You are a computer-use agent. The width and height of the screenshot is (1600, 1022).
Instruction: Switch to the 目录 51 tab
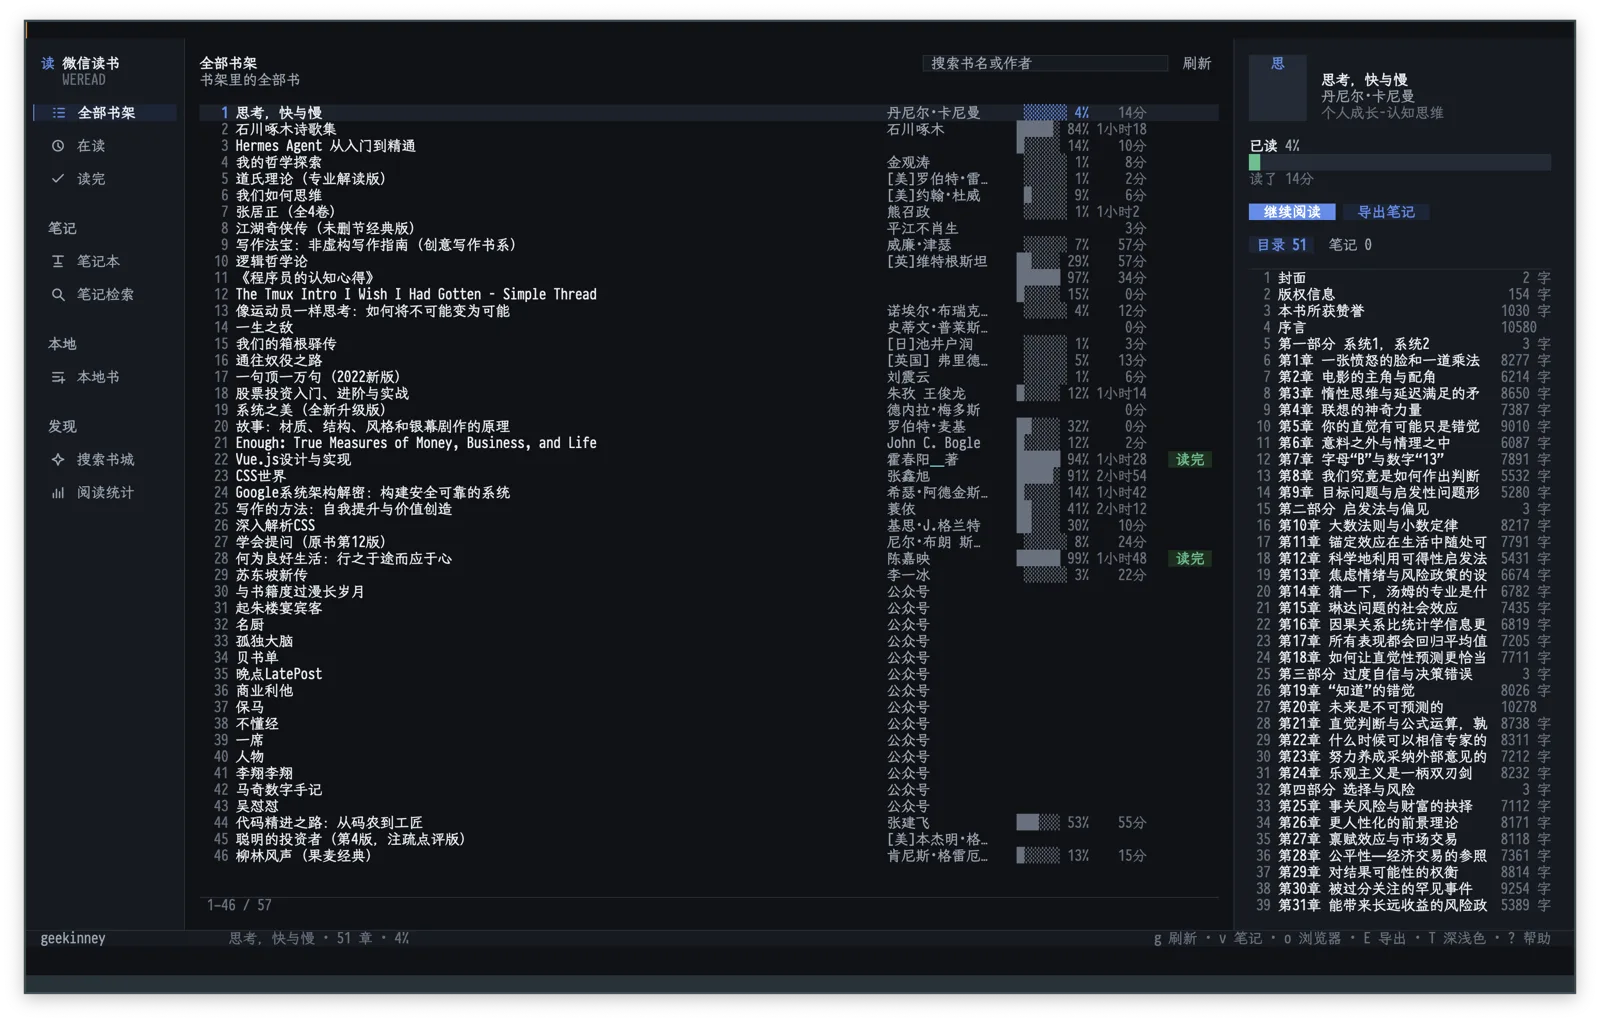pyautogui.click(x=1281, y=245)
